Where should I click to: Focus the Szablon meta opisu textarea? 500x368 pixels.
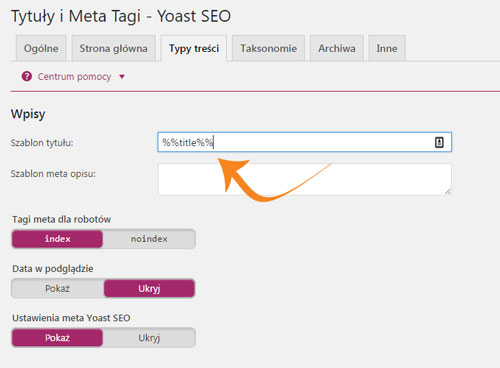click(x=304, y=179)
